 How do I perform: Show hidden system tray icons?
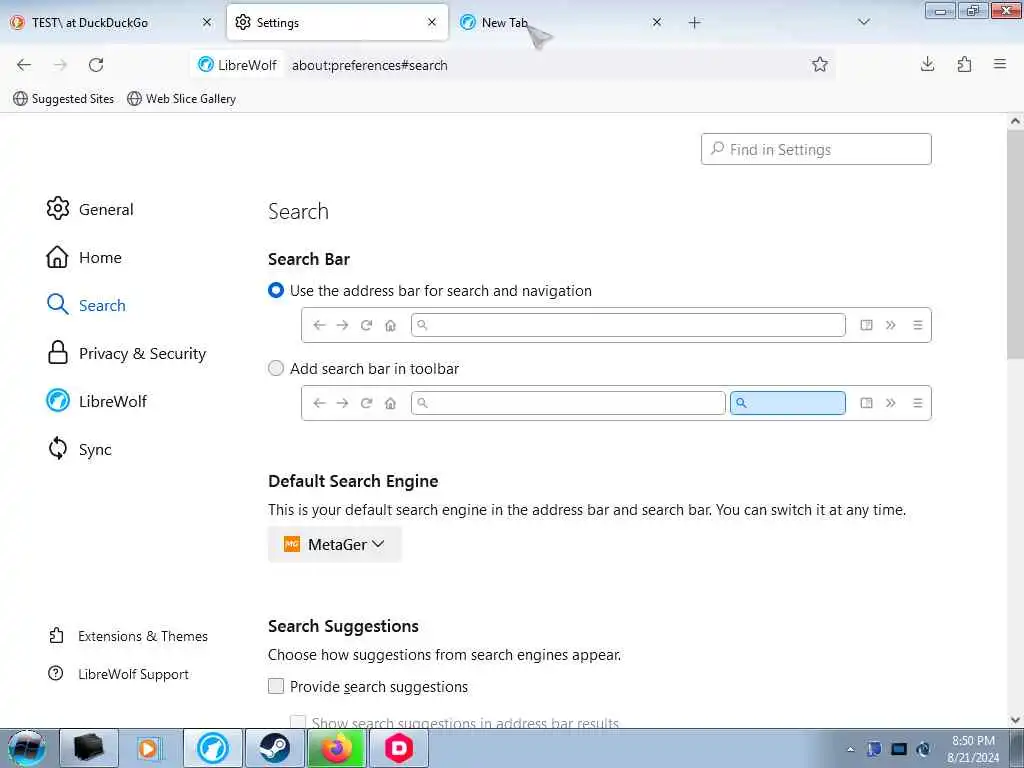pos(850,749)
